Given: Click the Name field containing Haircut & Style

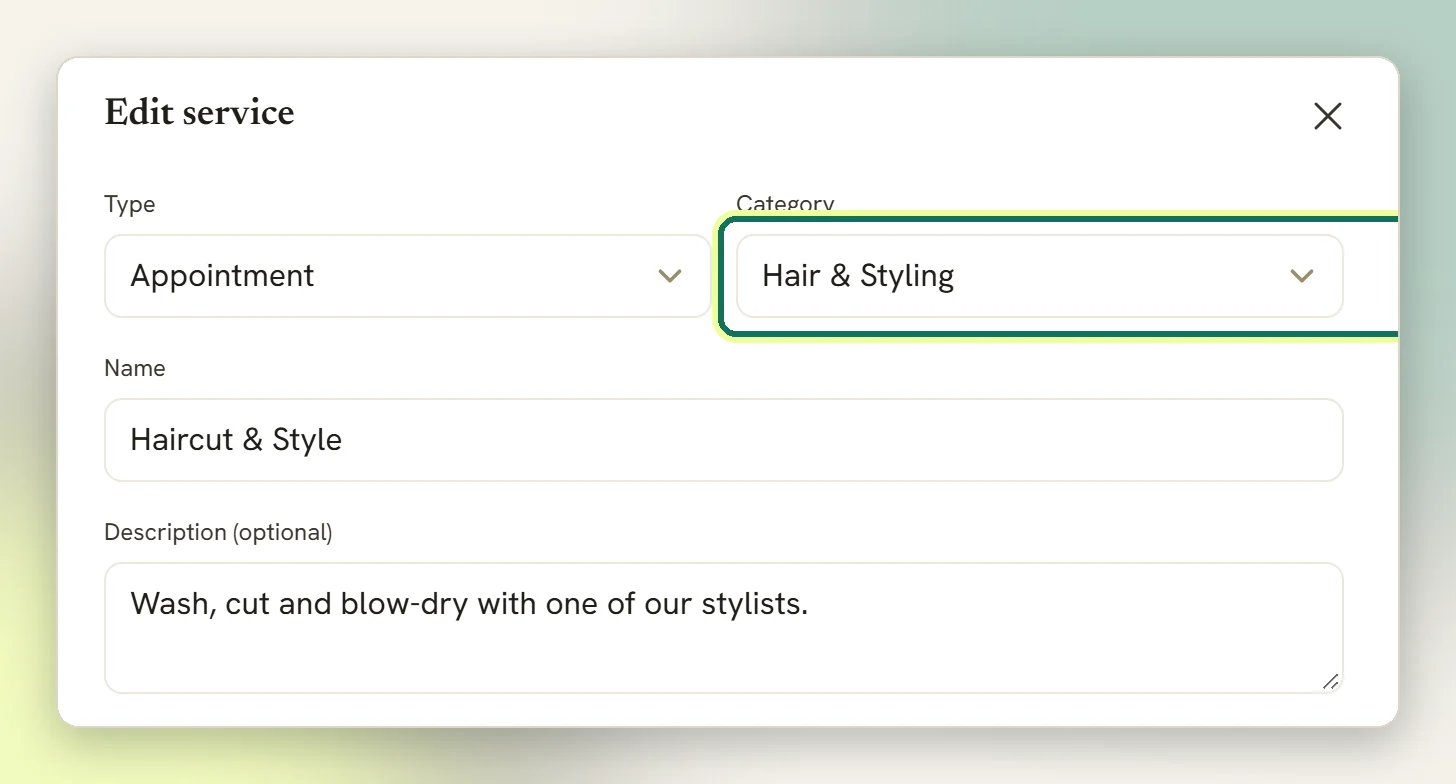Looking at the screenshot, I should (724, 440).
